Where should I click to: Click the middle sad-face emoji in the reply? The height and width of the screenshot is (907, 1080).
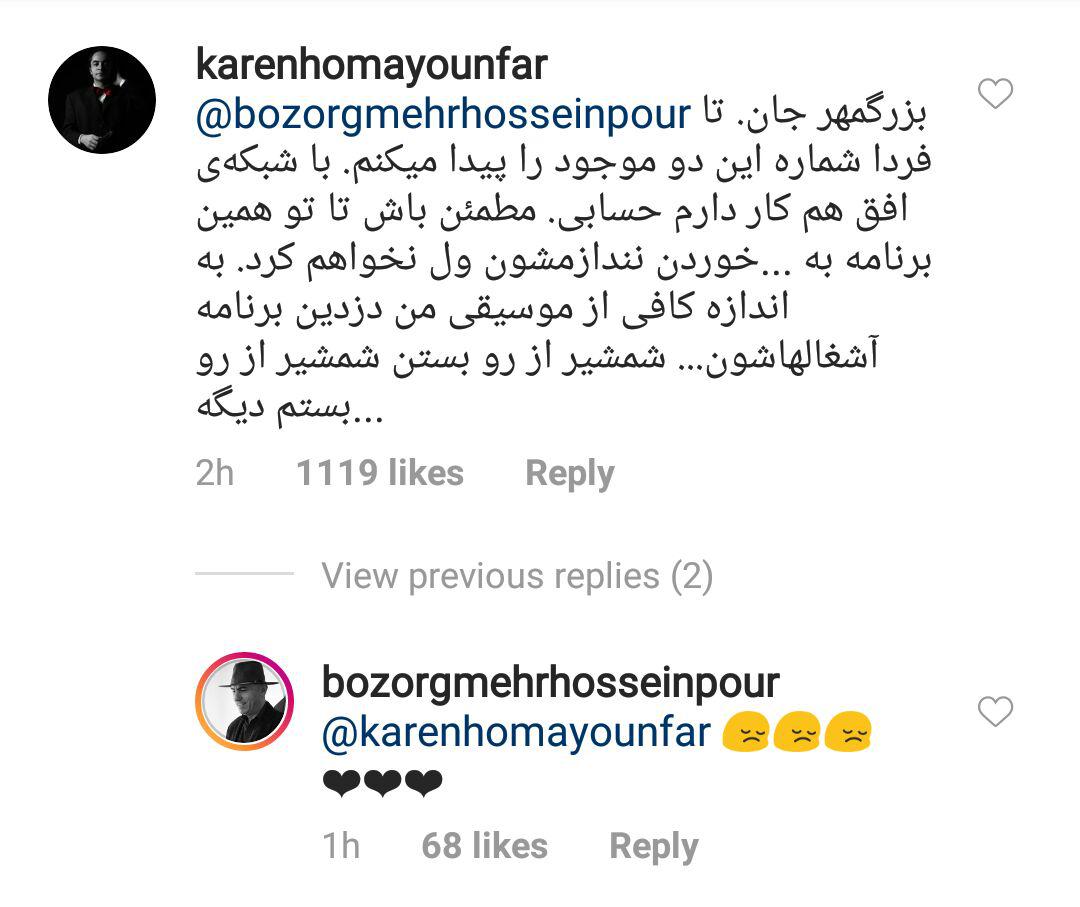coord(797,731)
